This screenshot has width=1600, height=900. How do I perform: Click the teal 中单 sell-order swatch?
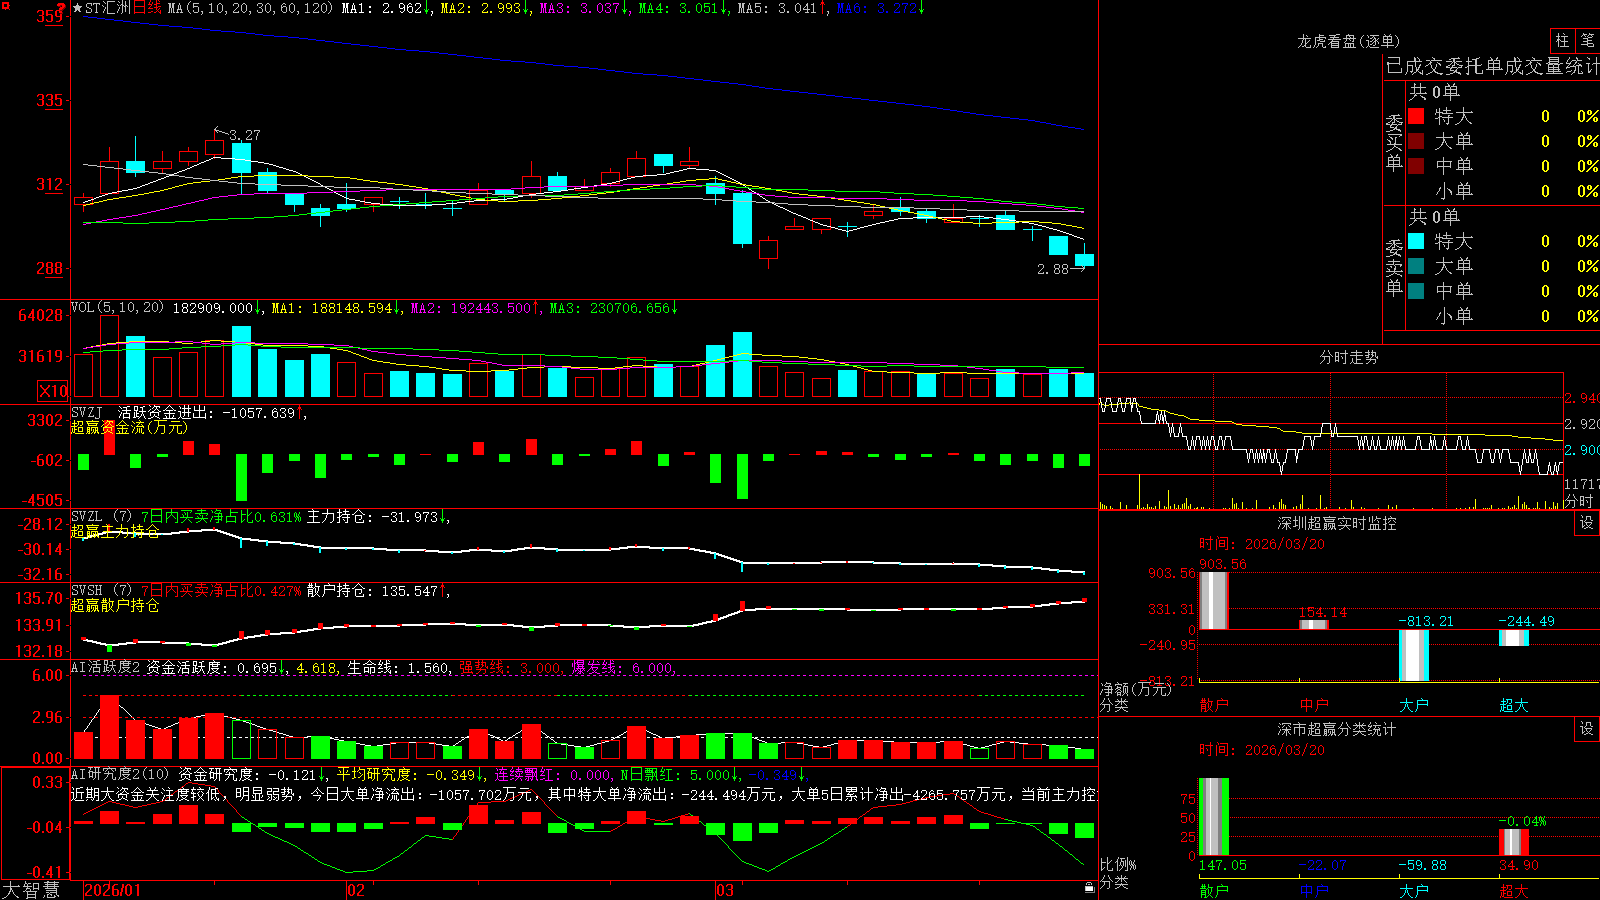coord(1416,291)
